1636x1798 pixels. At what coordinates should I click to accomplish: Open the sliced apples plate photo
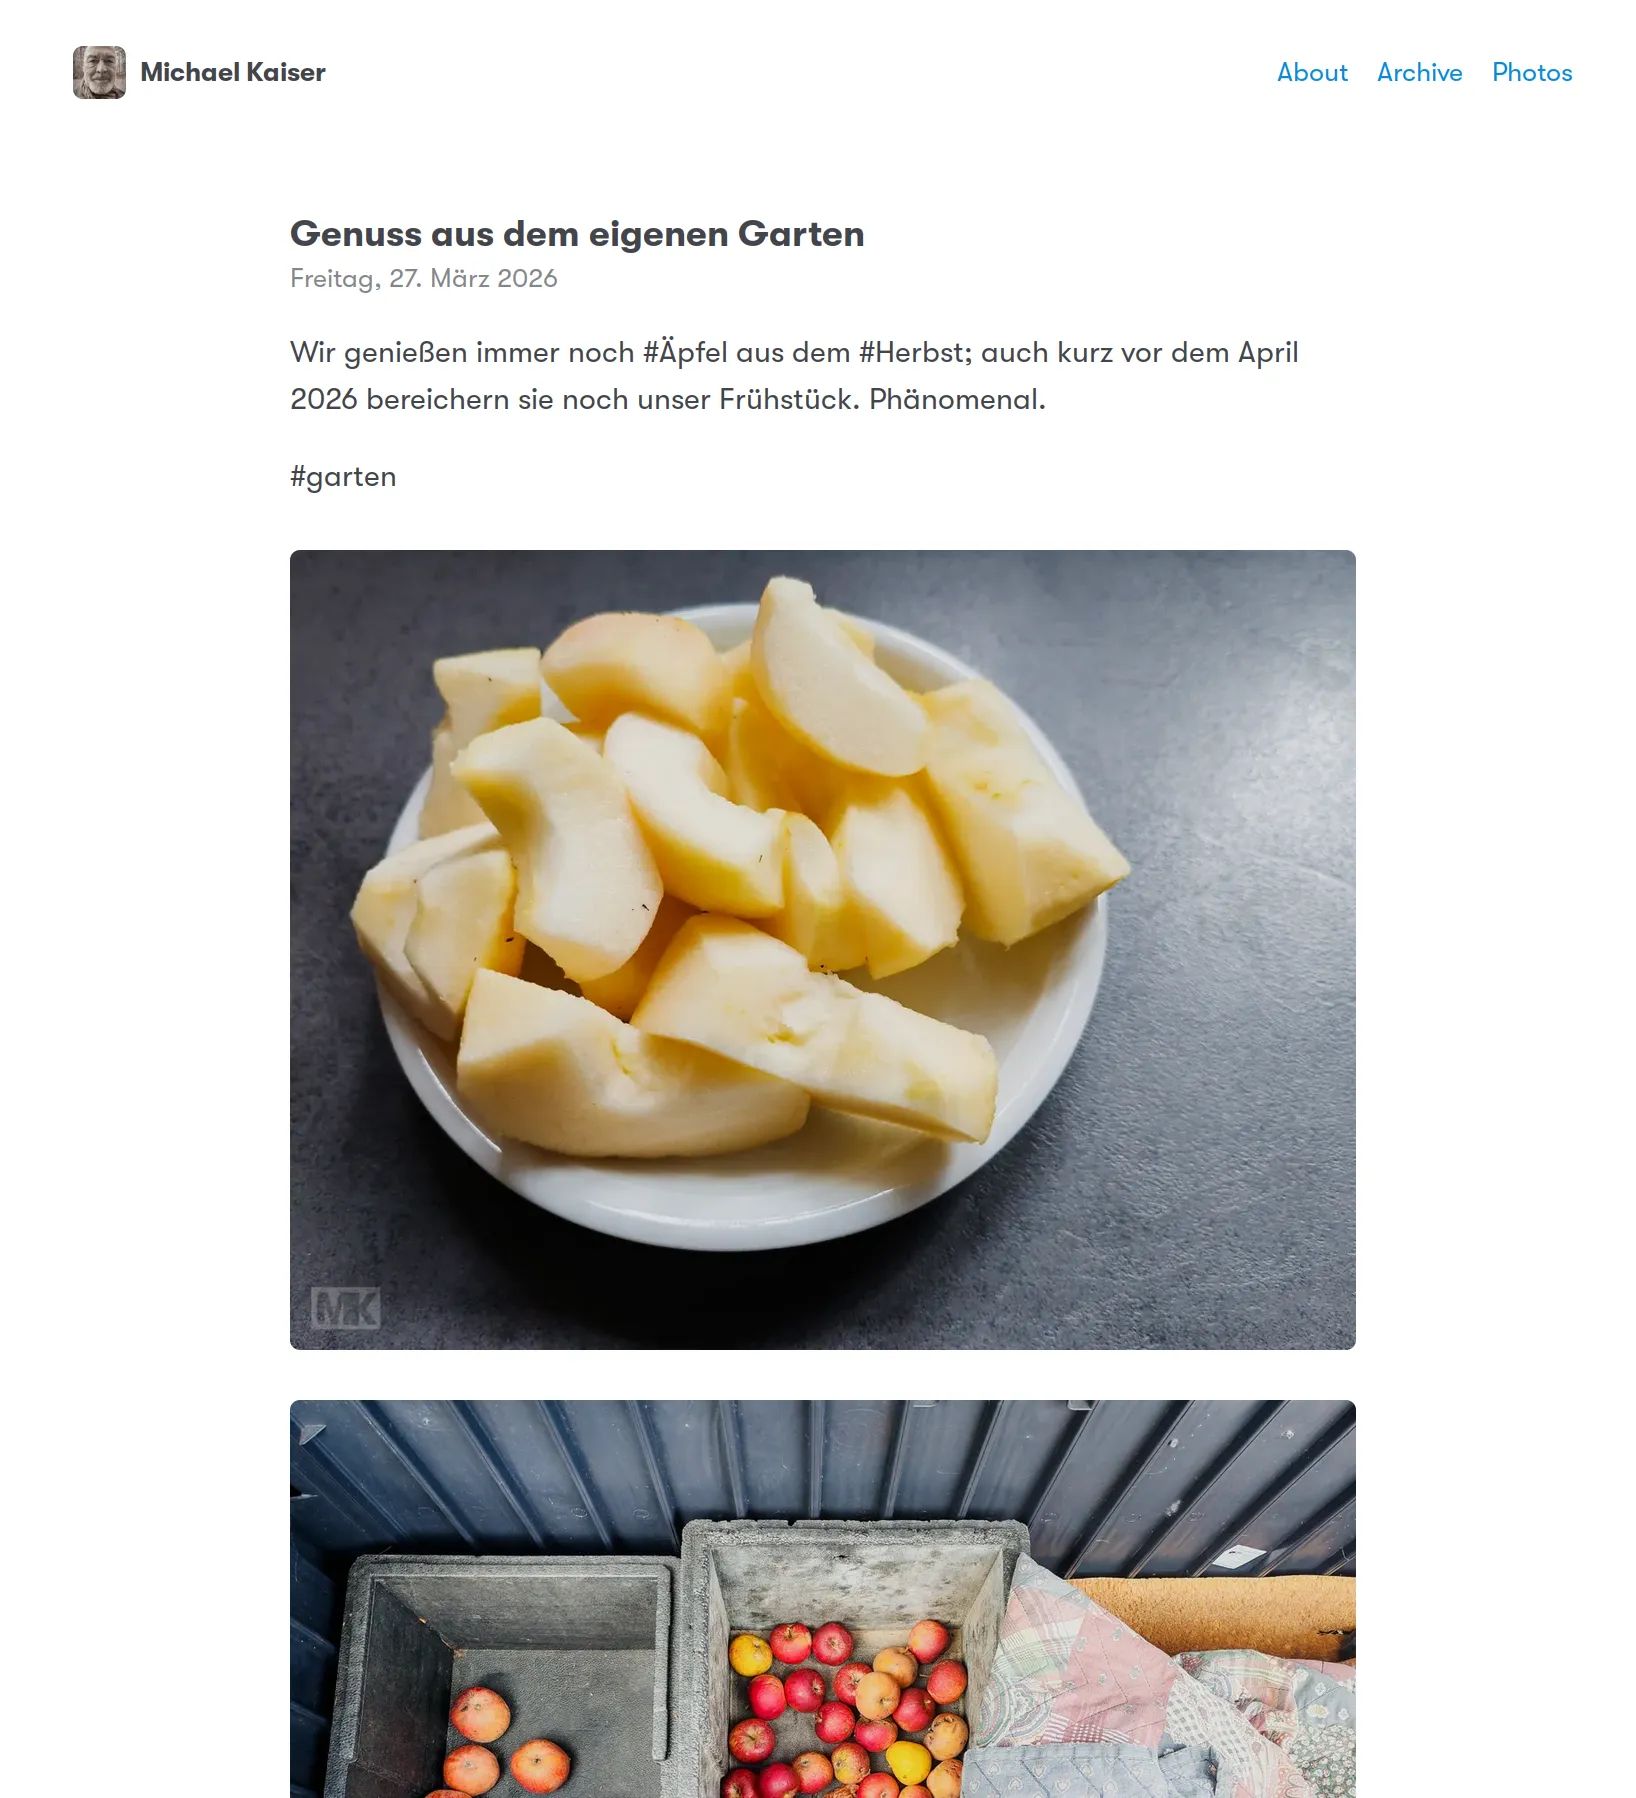(x=823, y=950)
